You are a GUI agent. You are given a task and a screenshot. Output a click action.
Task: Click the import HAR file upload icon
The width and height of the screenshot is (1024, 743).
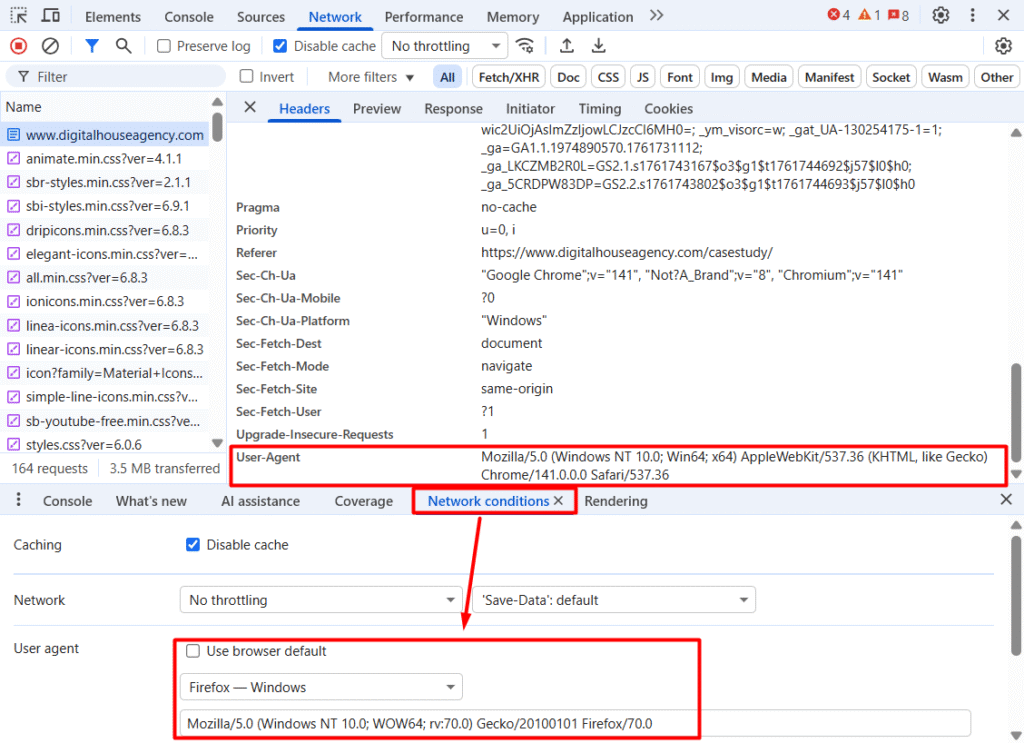pyautogui.click(x=567, y=46)
